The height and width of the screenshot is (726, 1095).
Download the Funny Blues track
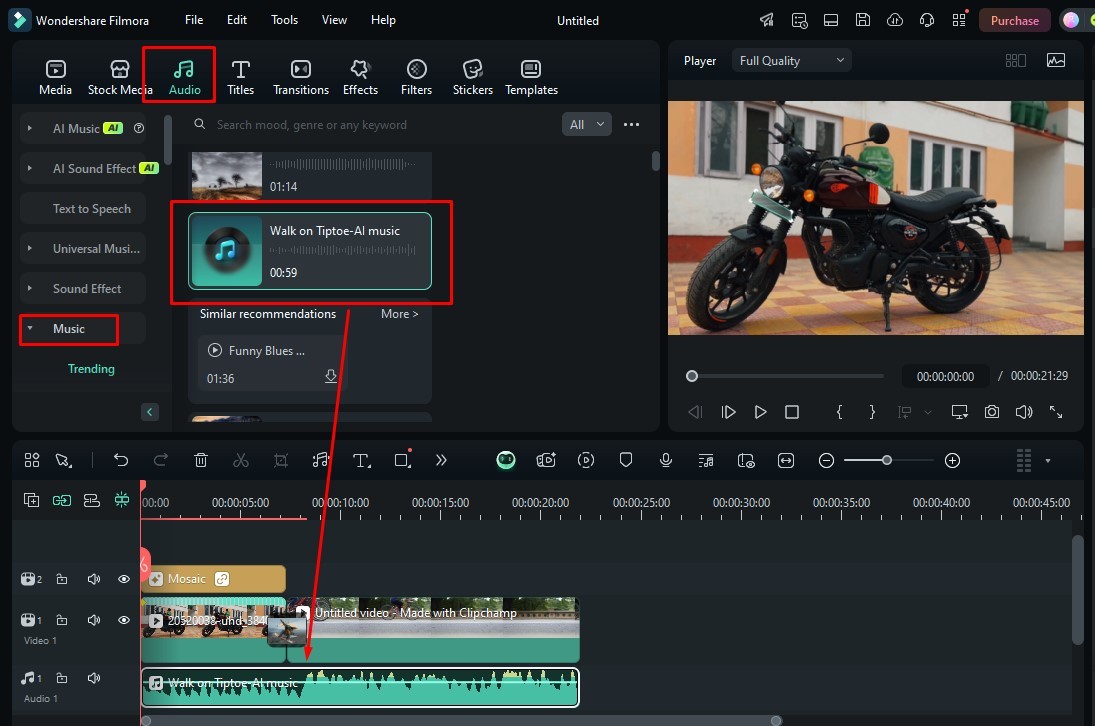(x=331, y=377)
